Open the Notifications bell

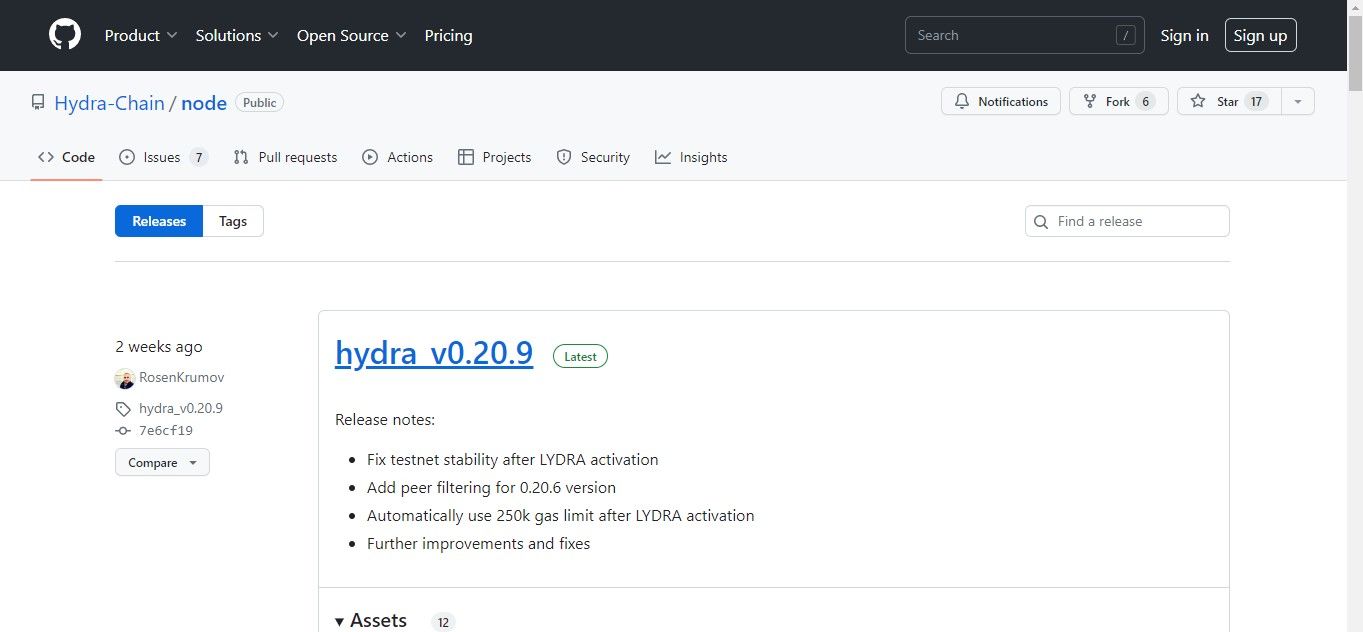point(961,101)
